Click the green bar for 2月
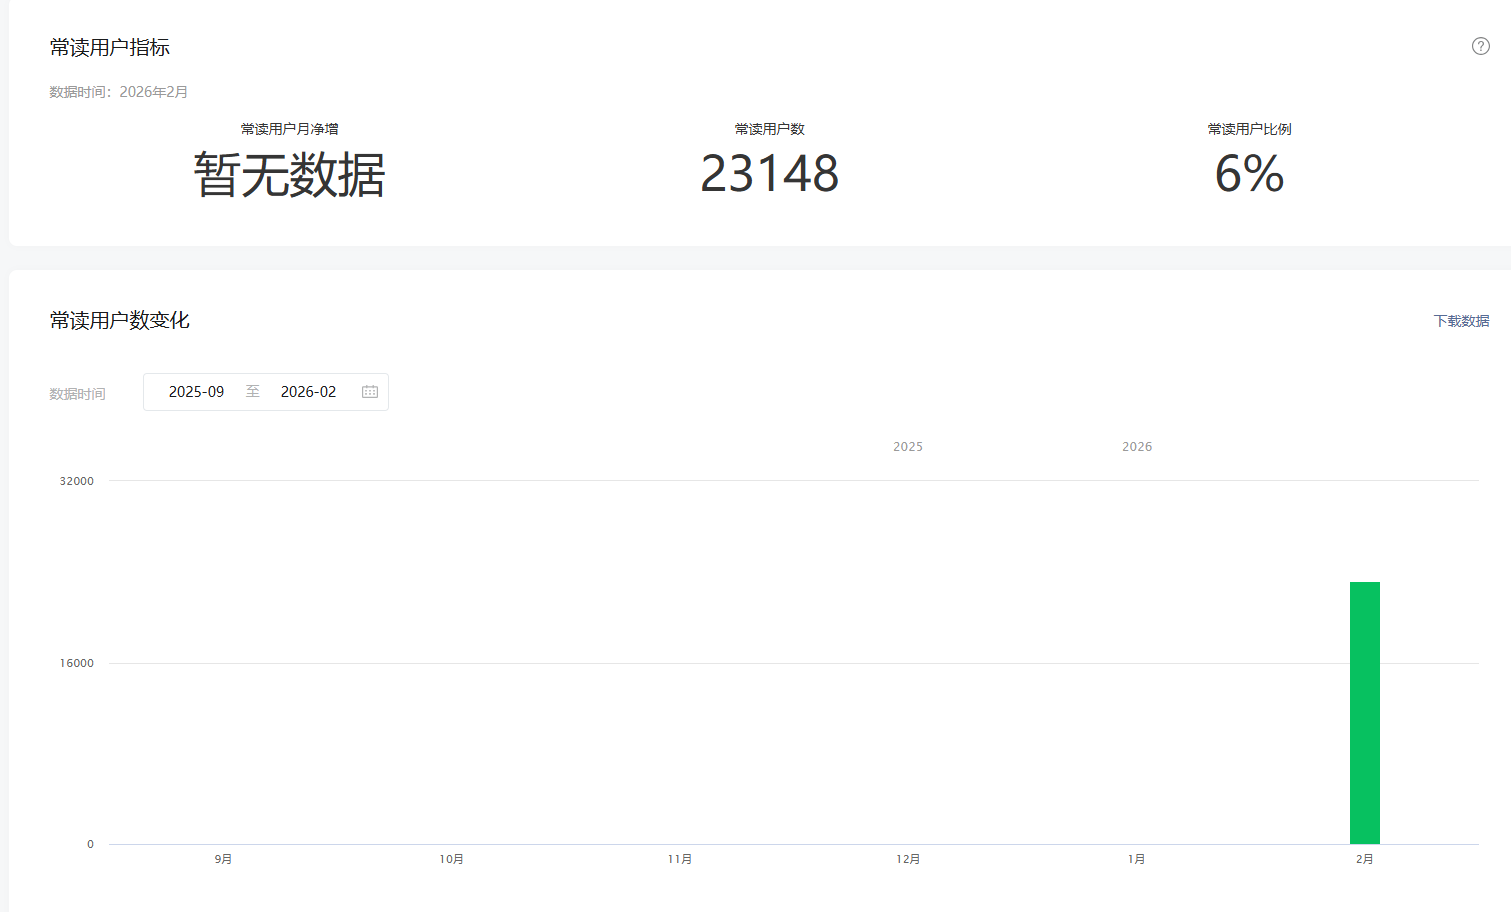Screen dimensions: 1511x912 (1364, 712)
